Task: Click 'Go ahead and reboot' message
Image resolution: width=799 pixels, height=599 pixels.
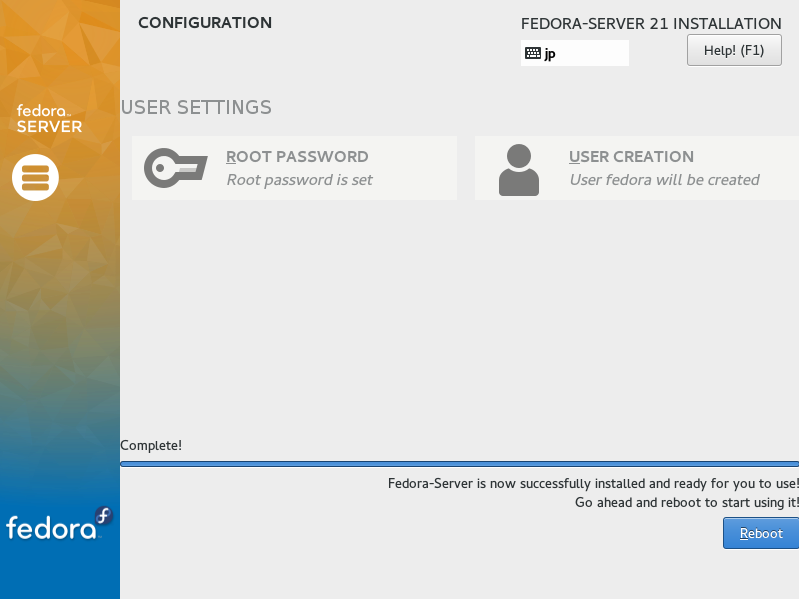Action: (x=687, y=502)
